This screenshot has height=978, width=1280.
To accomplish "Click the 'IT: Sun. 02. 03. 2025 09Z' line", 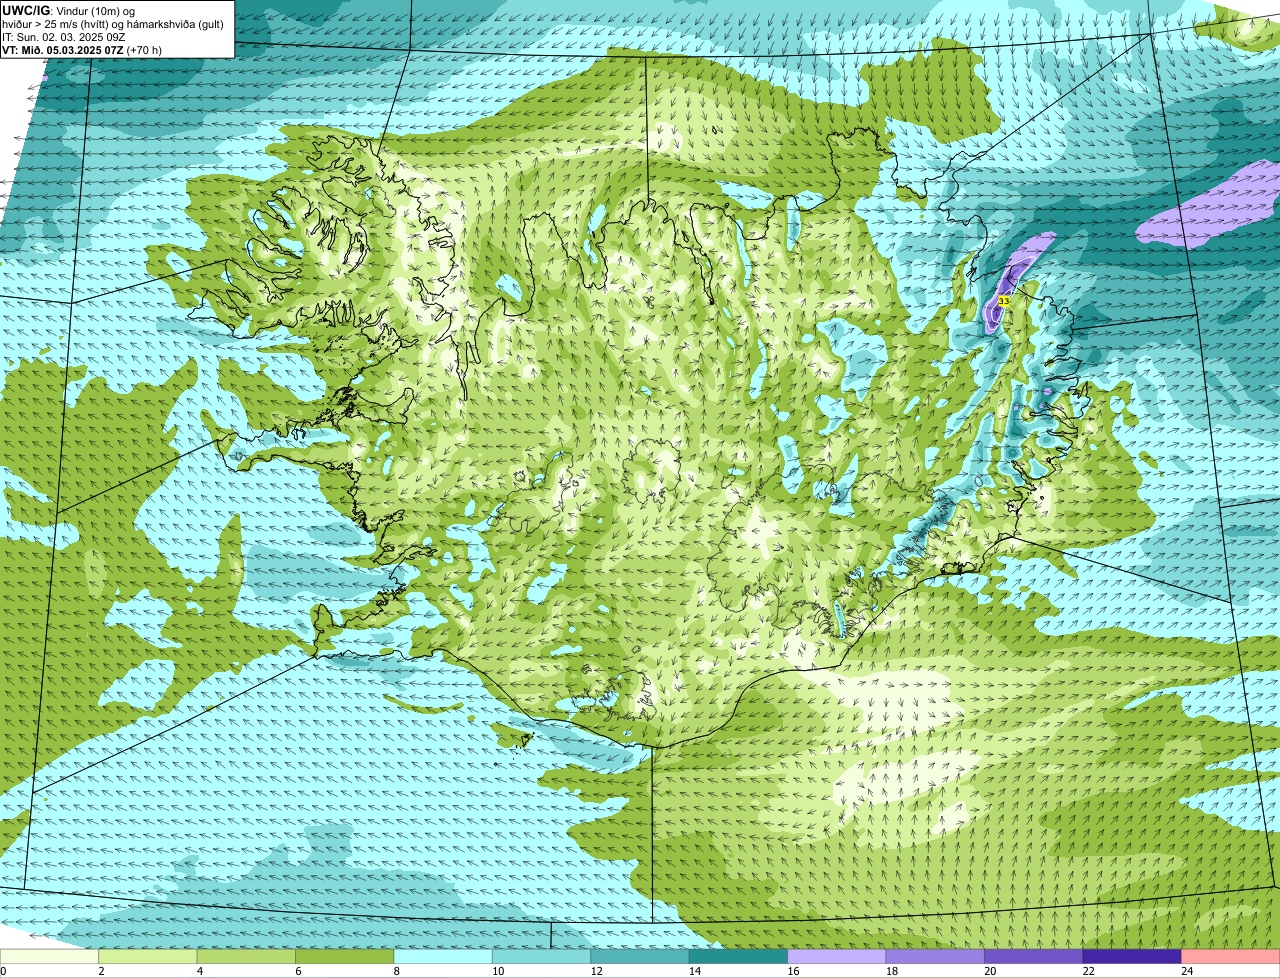I will [x=64, y=36].
